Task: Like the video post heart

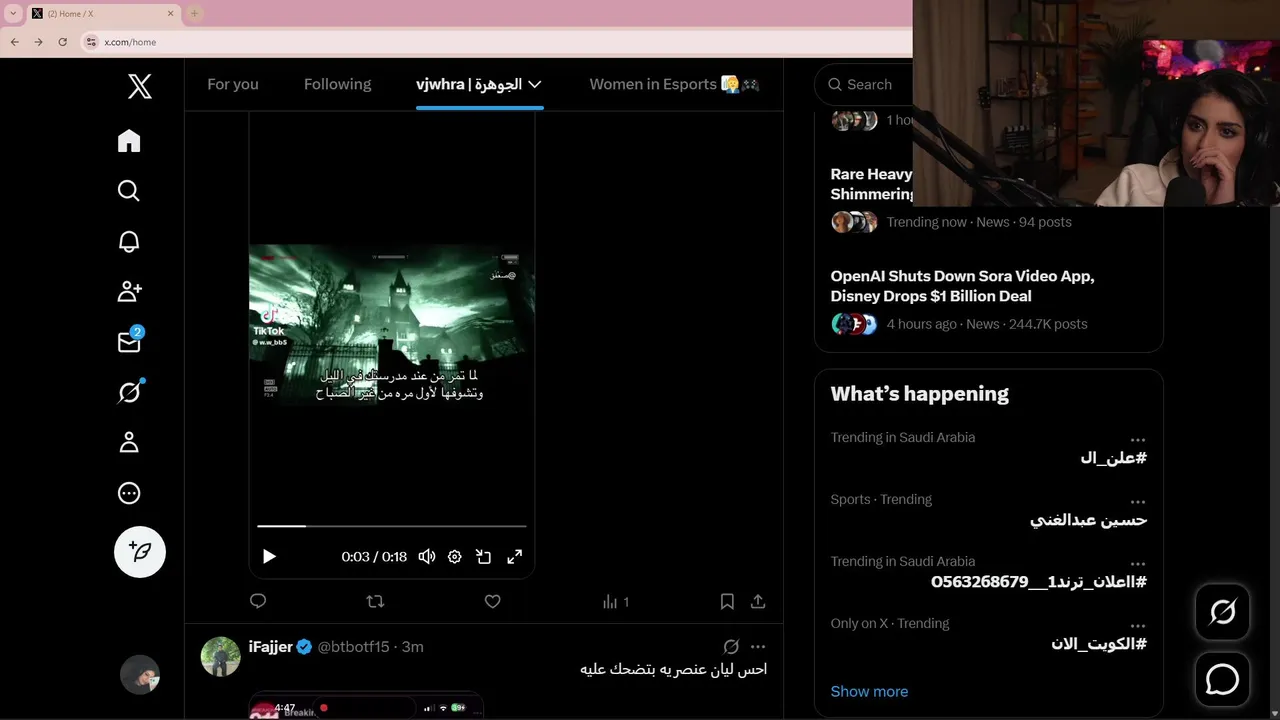Action: point(492,601)
